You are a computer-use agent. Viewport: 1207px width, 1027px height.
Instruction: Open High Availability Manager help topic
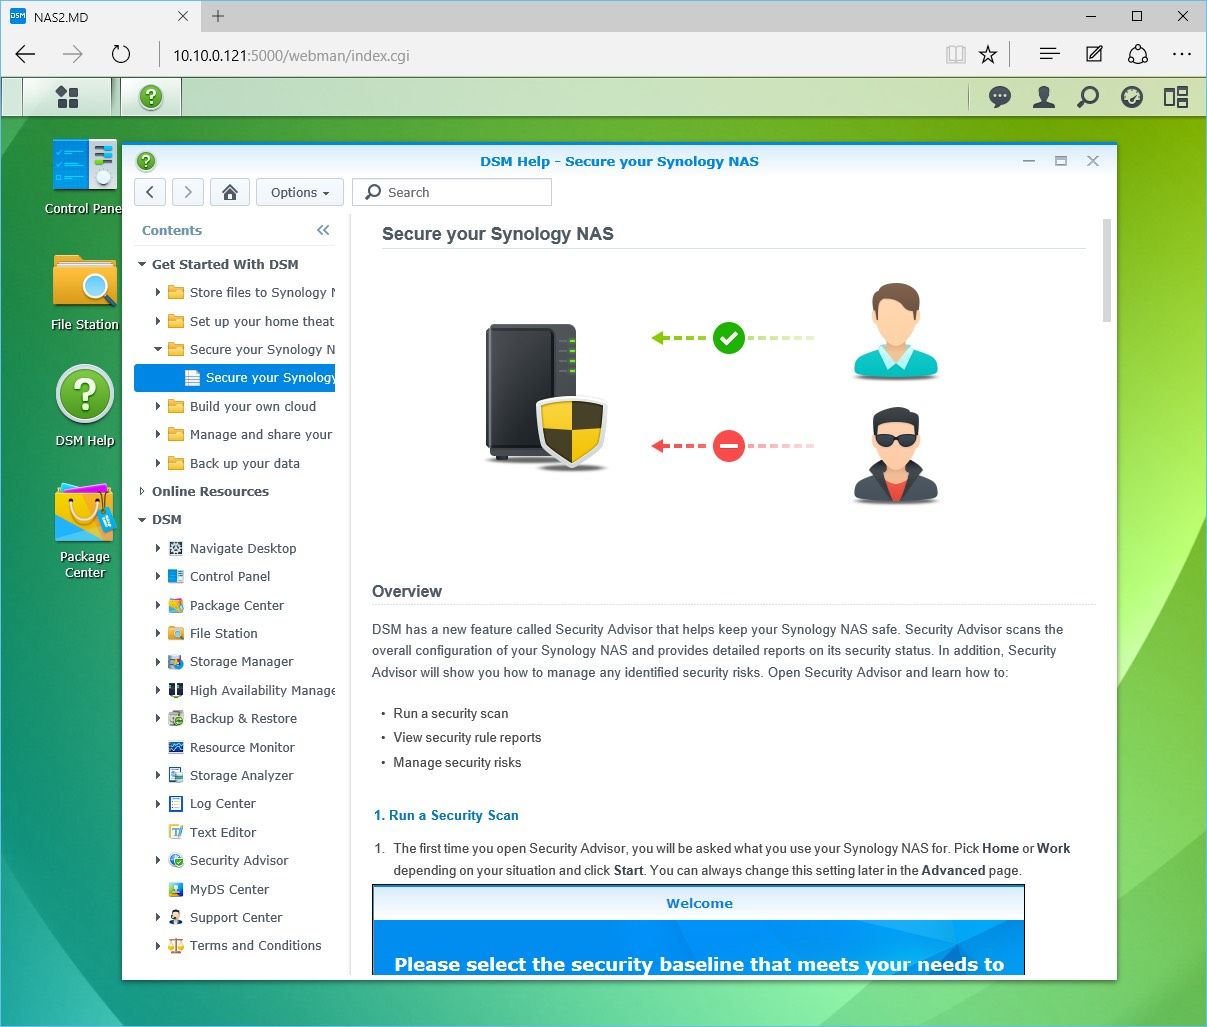click(x=262, y=690)
